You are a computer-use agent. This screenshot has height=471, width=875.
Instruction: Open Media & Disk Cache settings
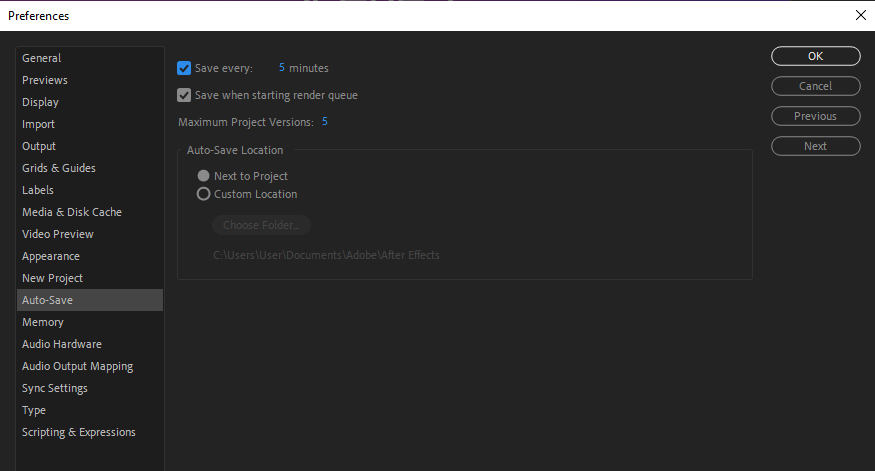click(x=89, y=212)
